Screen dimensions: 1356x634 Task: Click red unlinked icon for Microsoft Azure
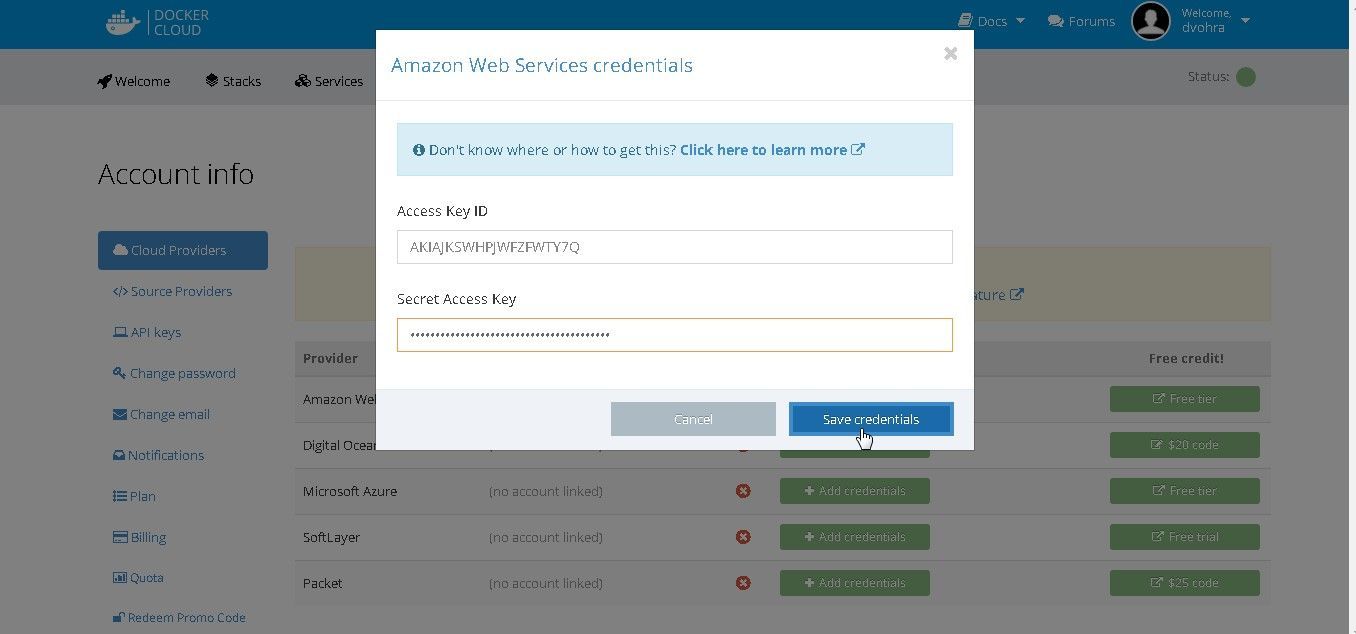click(743, 491)
